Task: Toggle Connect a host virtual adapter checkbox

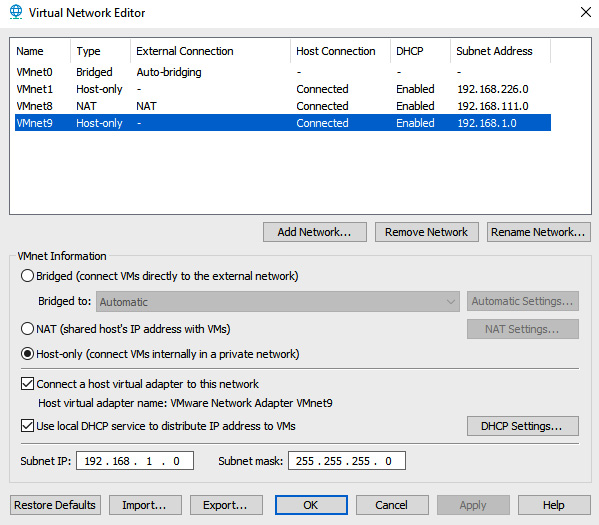Action: [x=28, y=384]
